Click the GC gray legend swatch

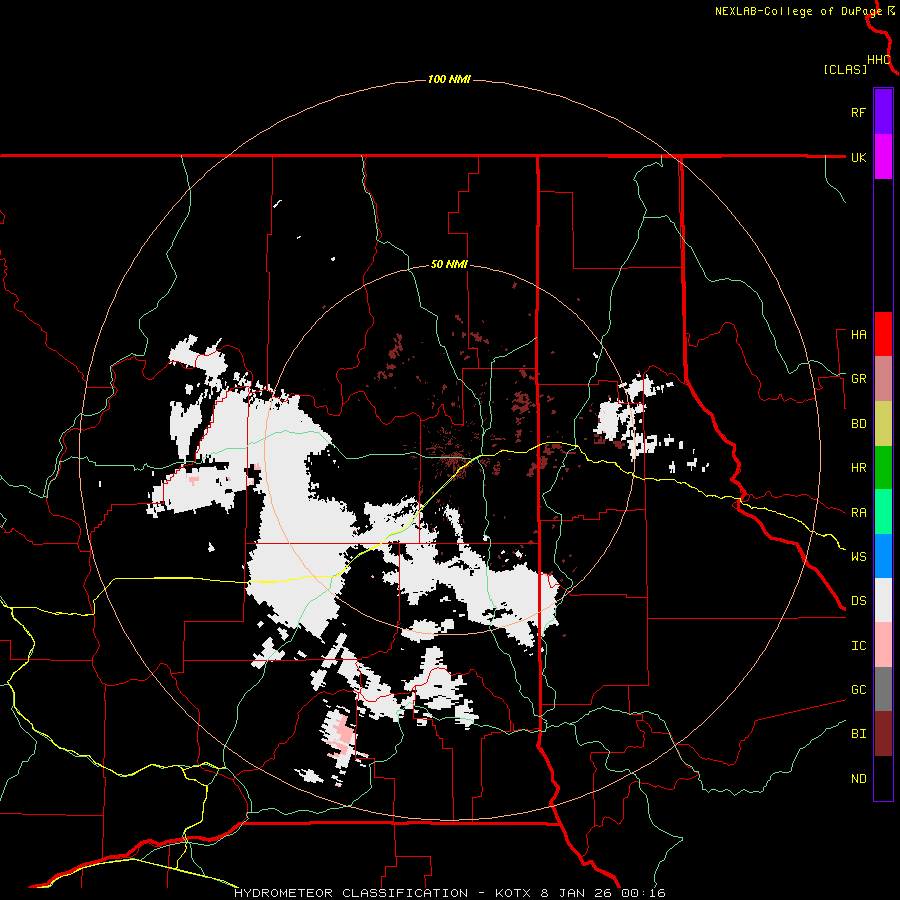click(883, 689)
